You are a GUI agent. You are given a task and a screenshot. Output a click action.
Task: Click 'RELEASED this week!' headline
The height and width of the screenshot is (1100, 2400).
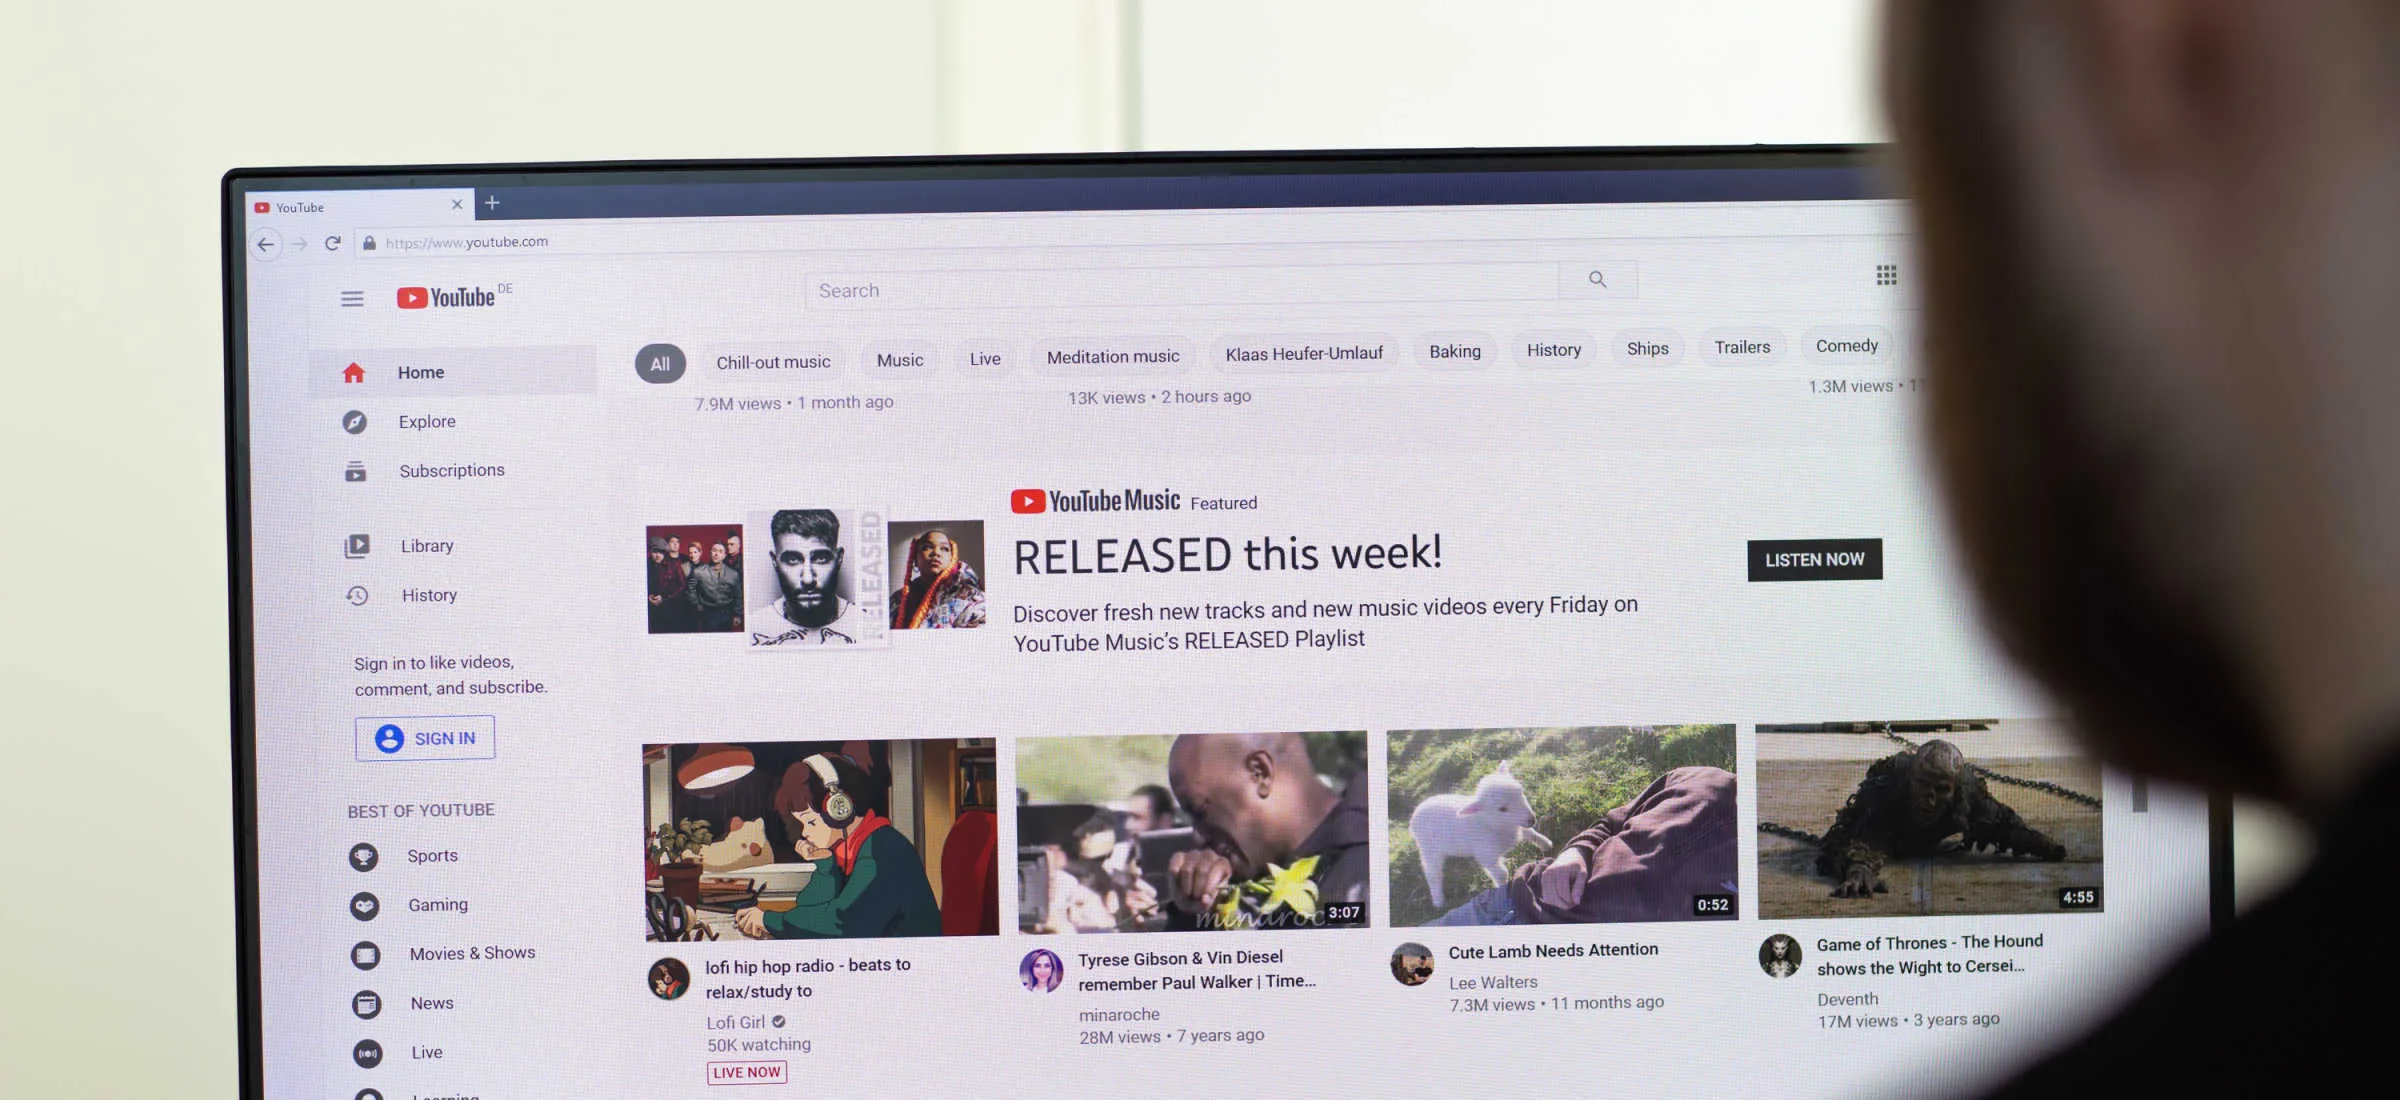(1228, 554)
